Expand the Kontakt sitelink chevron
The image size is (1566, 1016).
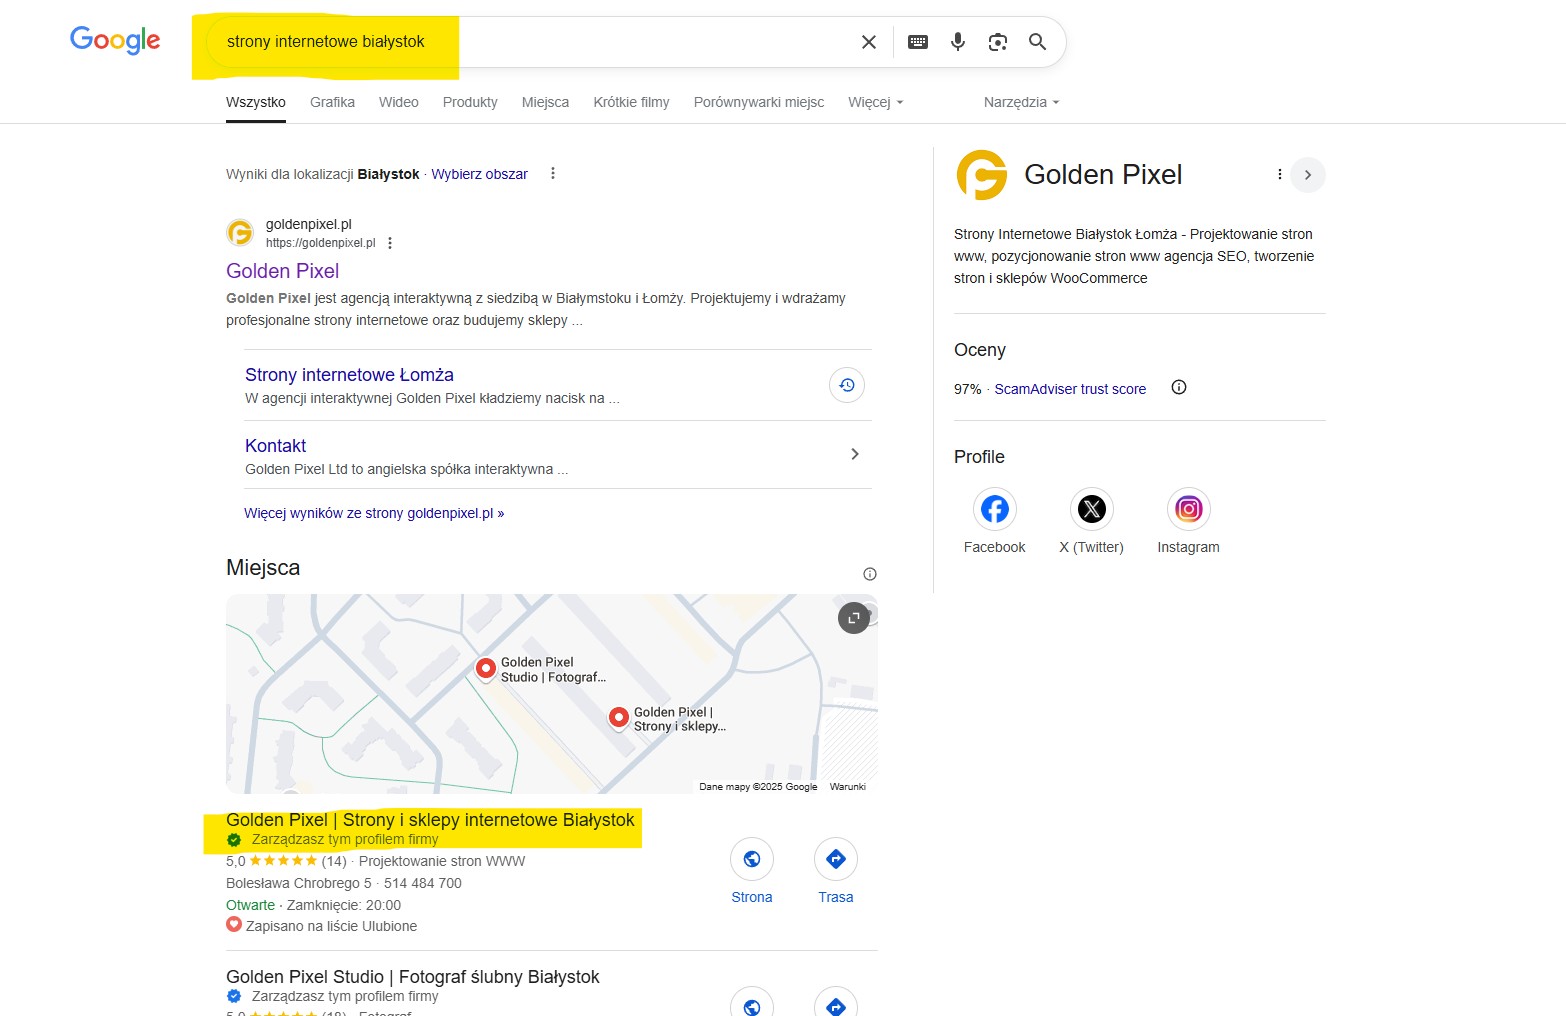click(855, 454)
